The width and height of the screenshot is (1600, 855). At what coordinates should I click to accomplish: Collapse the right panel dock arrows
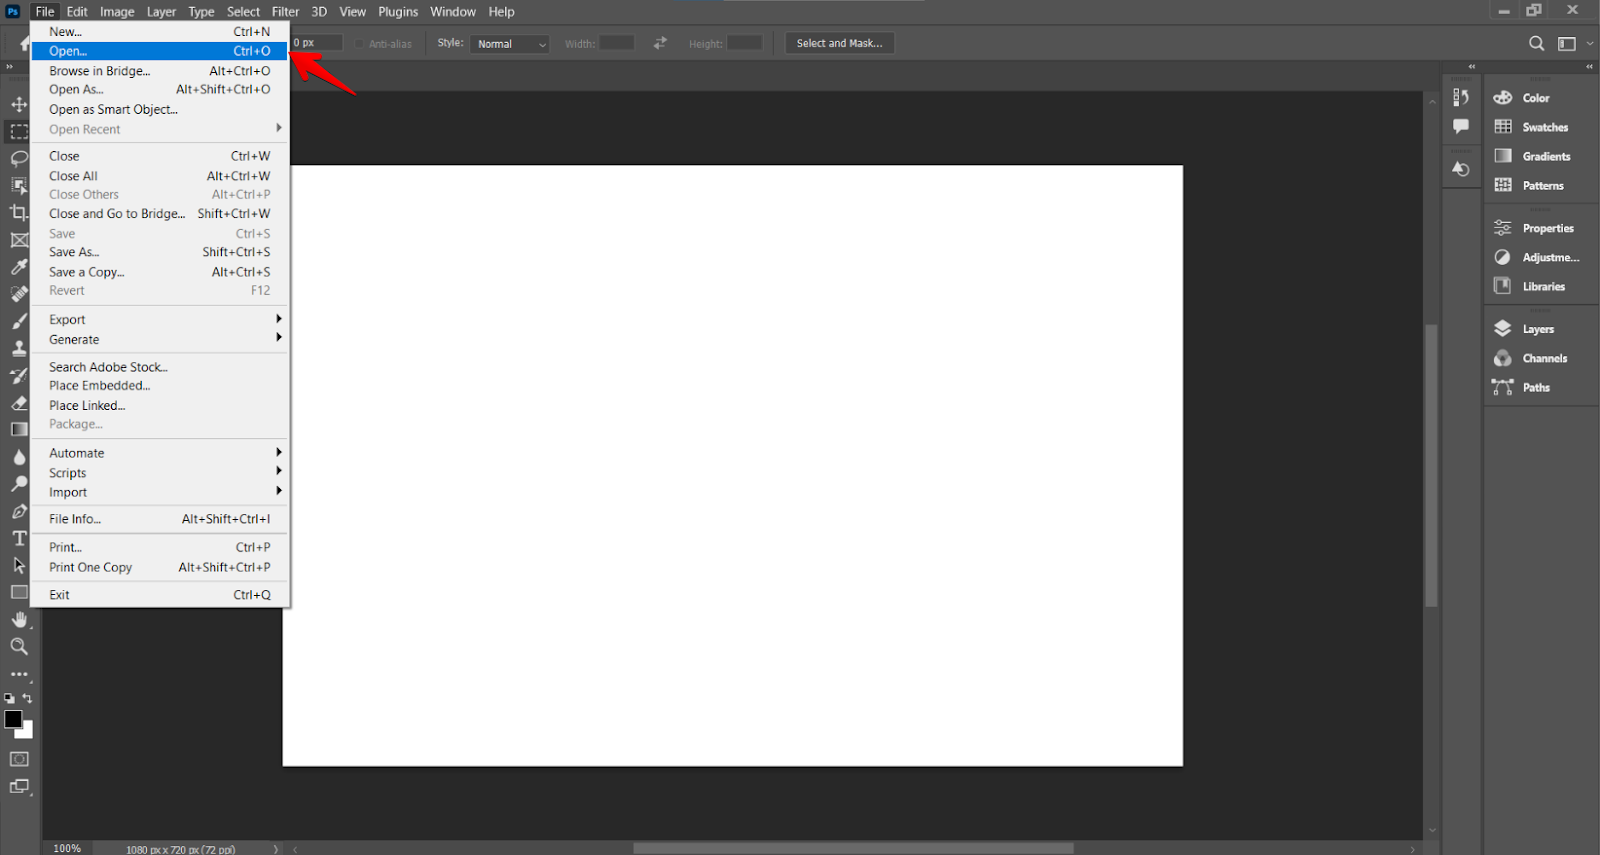[x=1589, y=67]
